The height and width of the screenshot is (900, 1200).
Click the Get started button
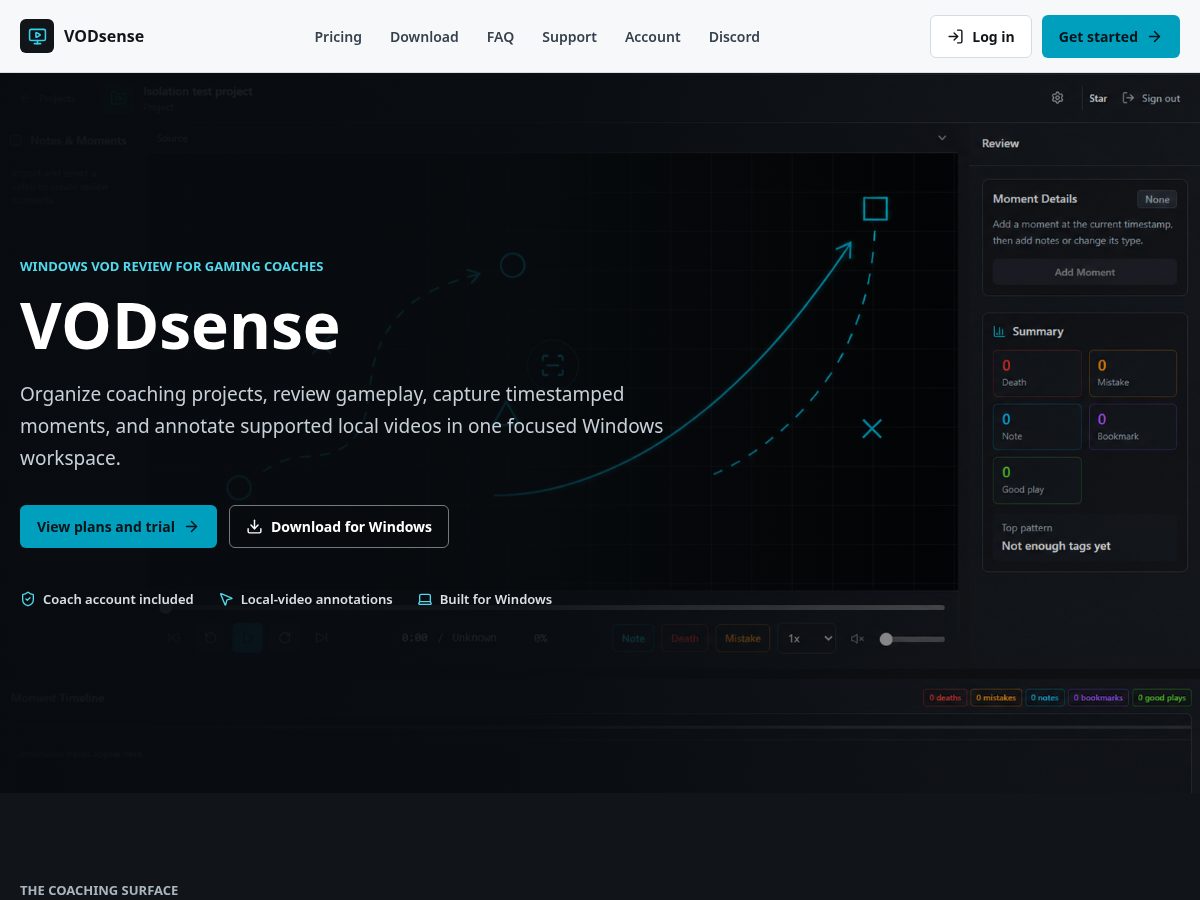[1111, 36]
